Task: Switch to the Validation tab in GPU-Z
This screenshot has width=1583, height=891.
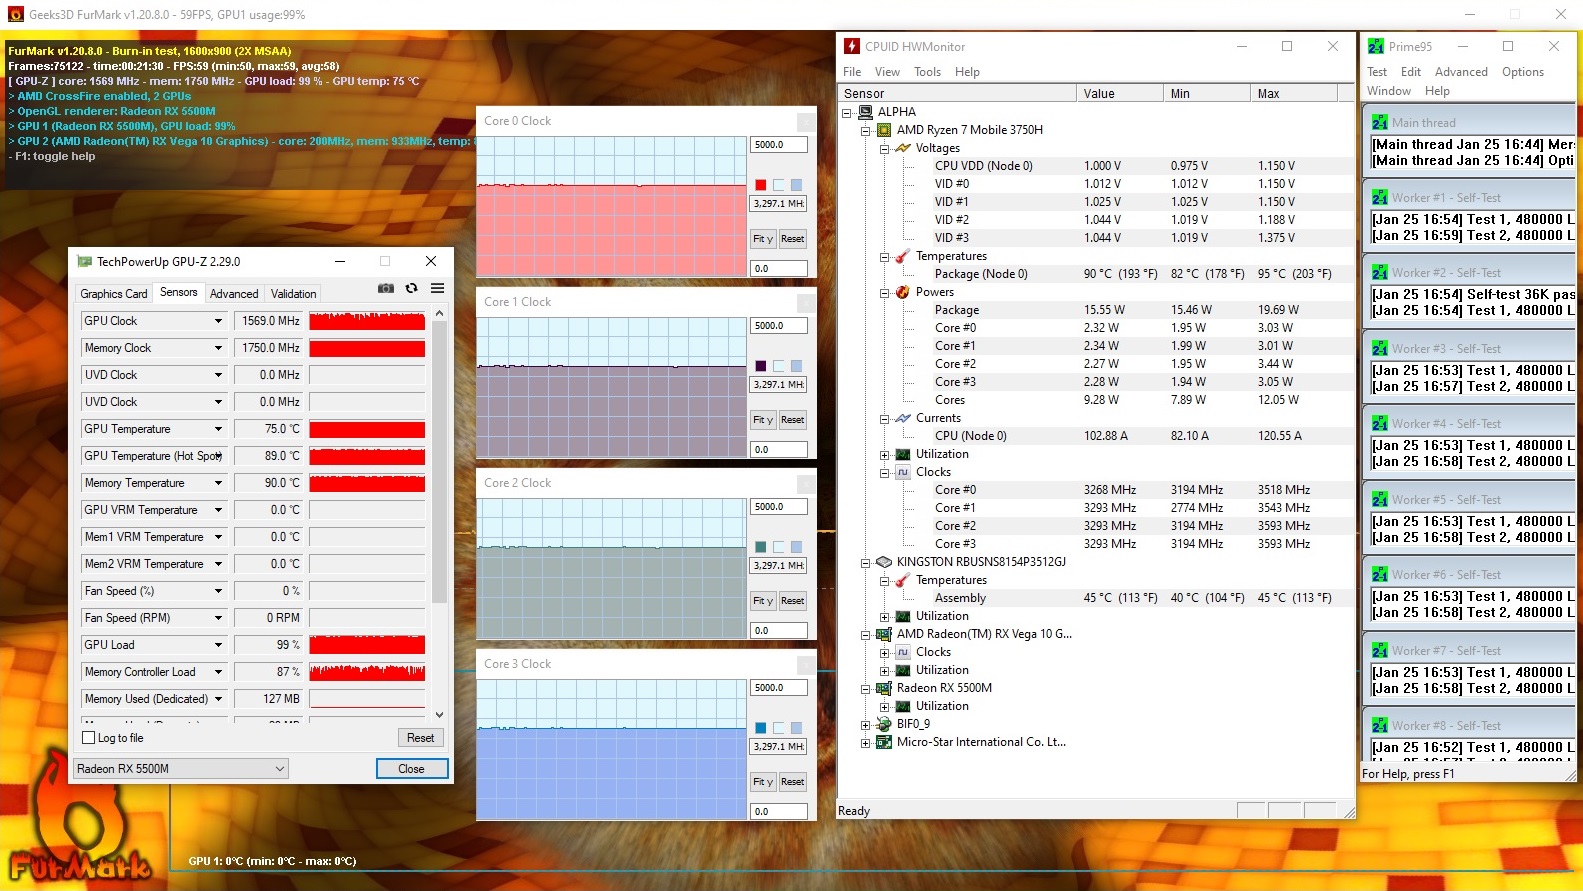Action: [x=293, y=293]
